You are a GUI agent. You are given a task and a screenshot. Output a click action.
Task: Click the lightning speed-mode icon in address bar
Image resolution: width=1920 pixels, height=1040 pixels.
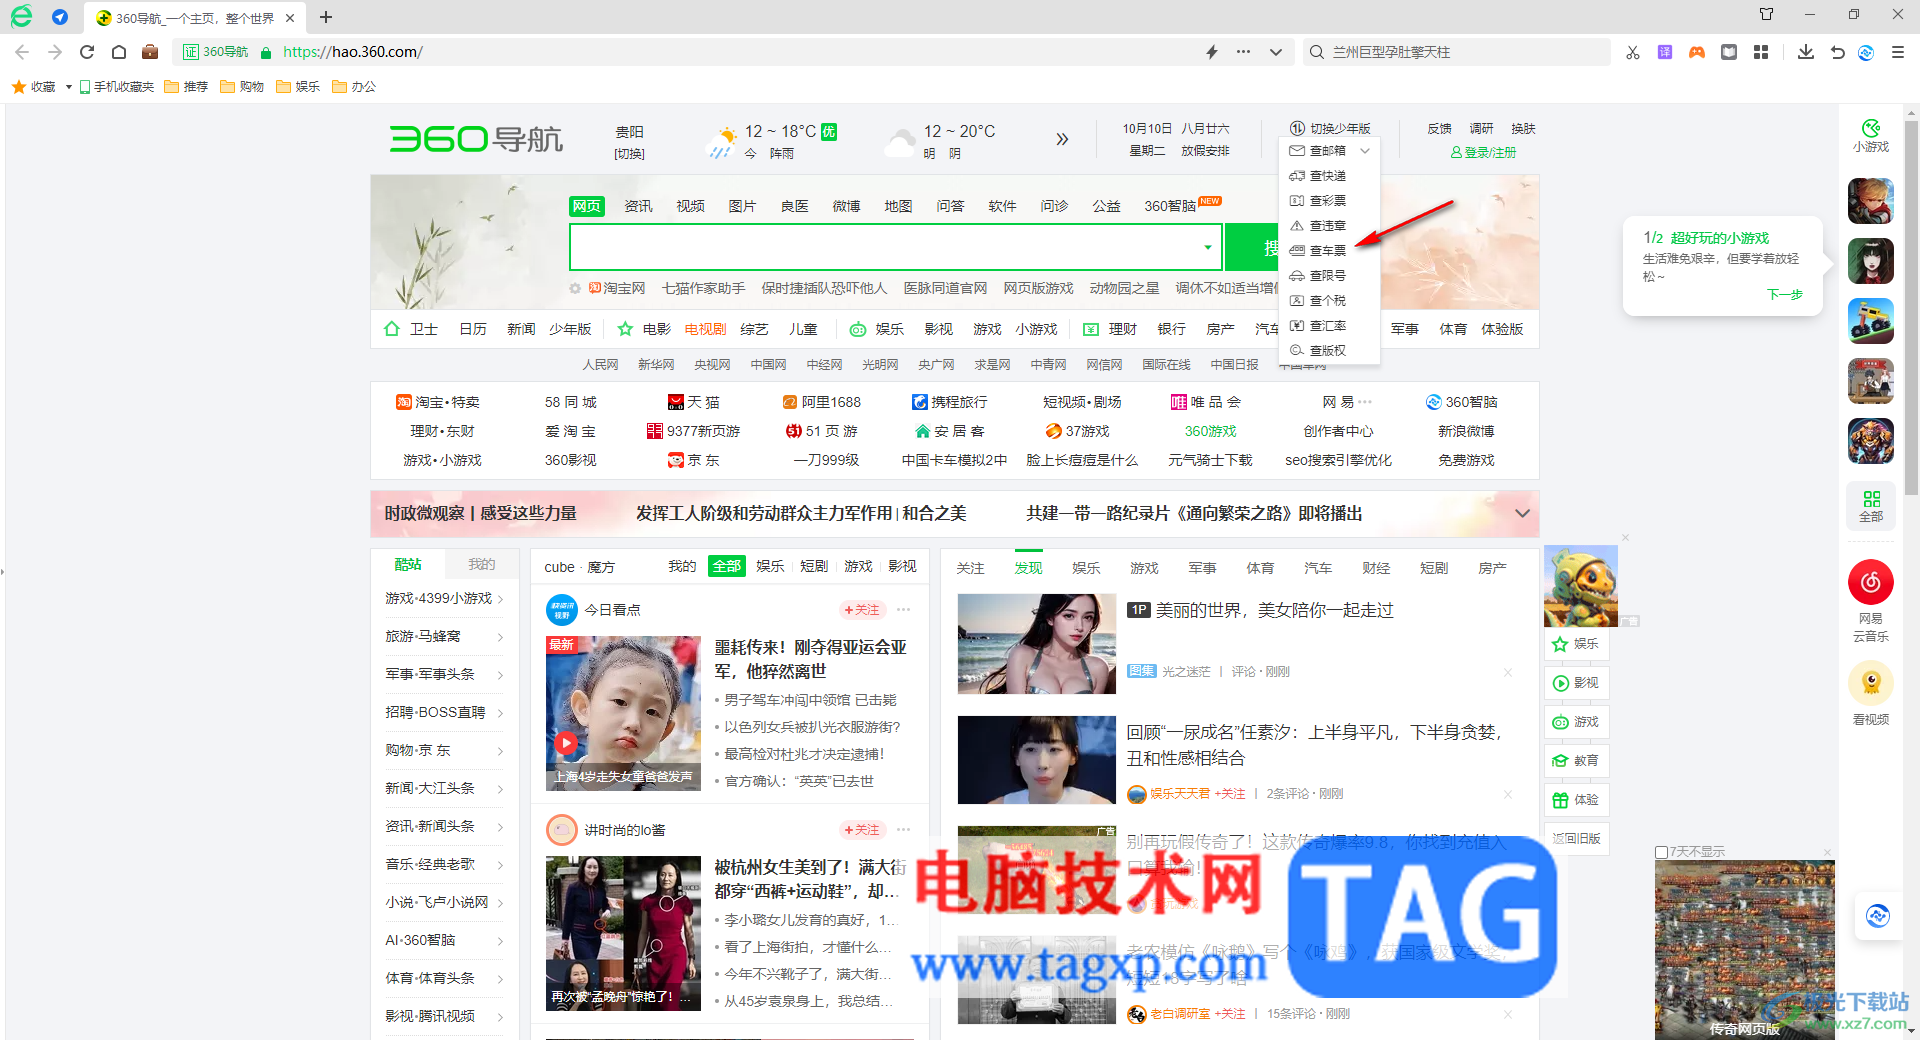[x=1212, y=52]
